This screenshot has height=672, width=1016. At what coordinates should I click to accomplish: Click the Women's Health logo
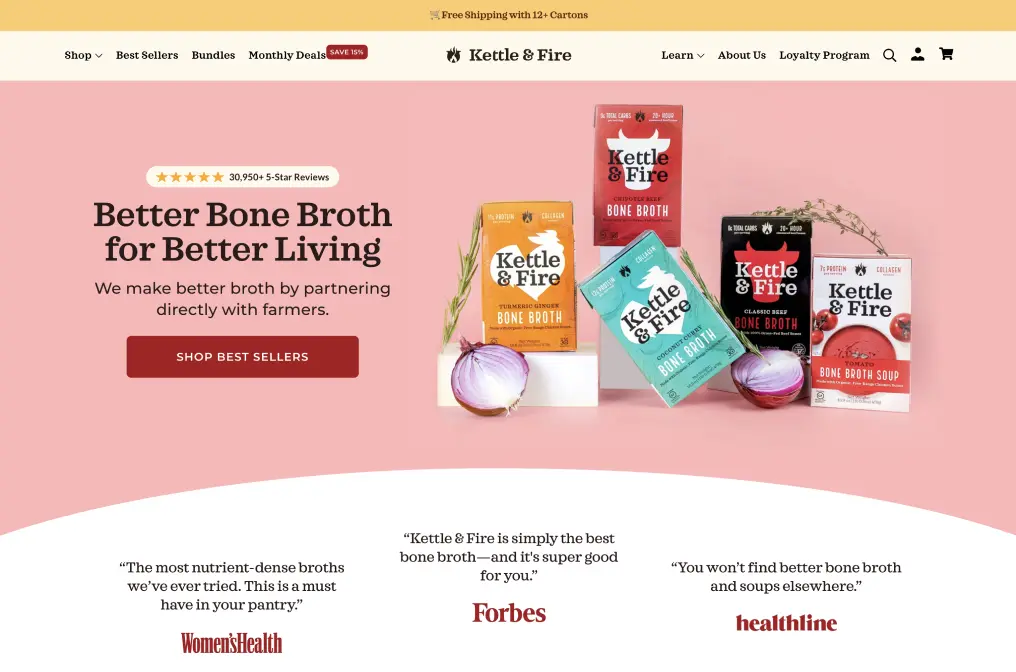231,643
